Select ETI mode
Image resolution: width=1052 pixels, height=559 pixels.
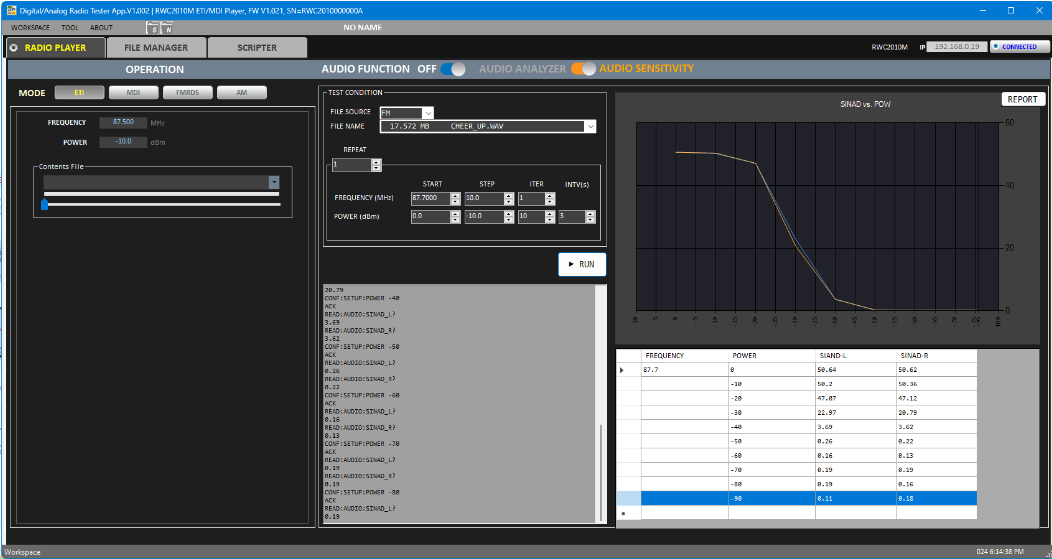[x=79, y=93]
